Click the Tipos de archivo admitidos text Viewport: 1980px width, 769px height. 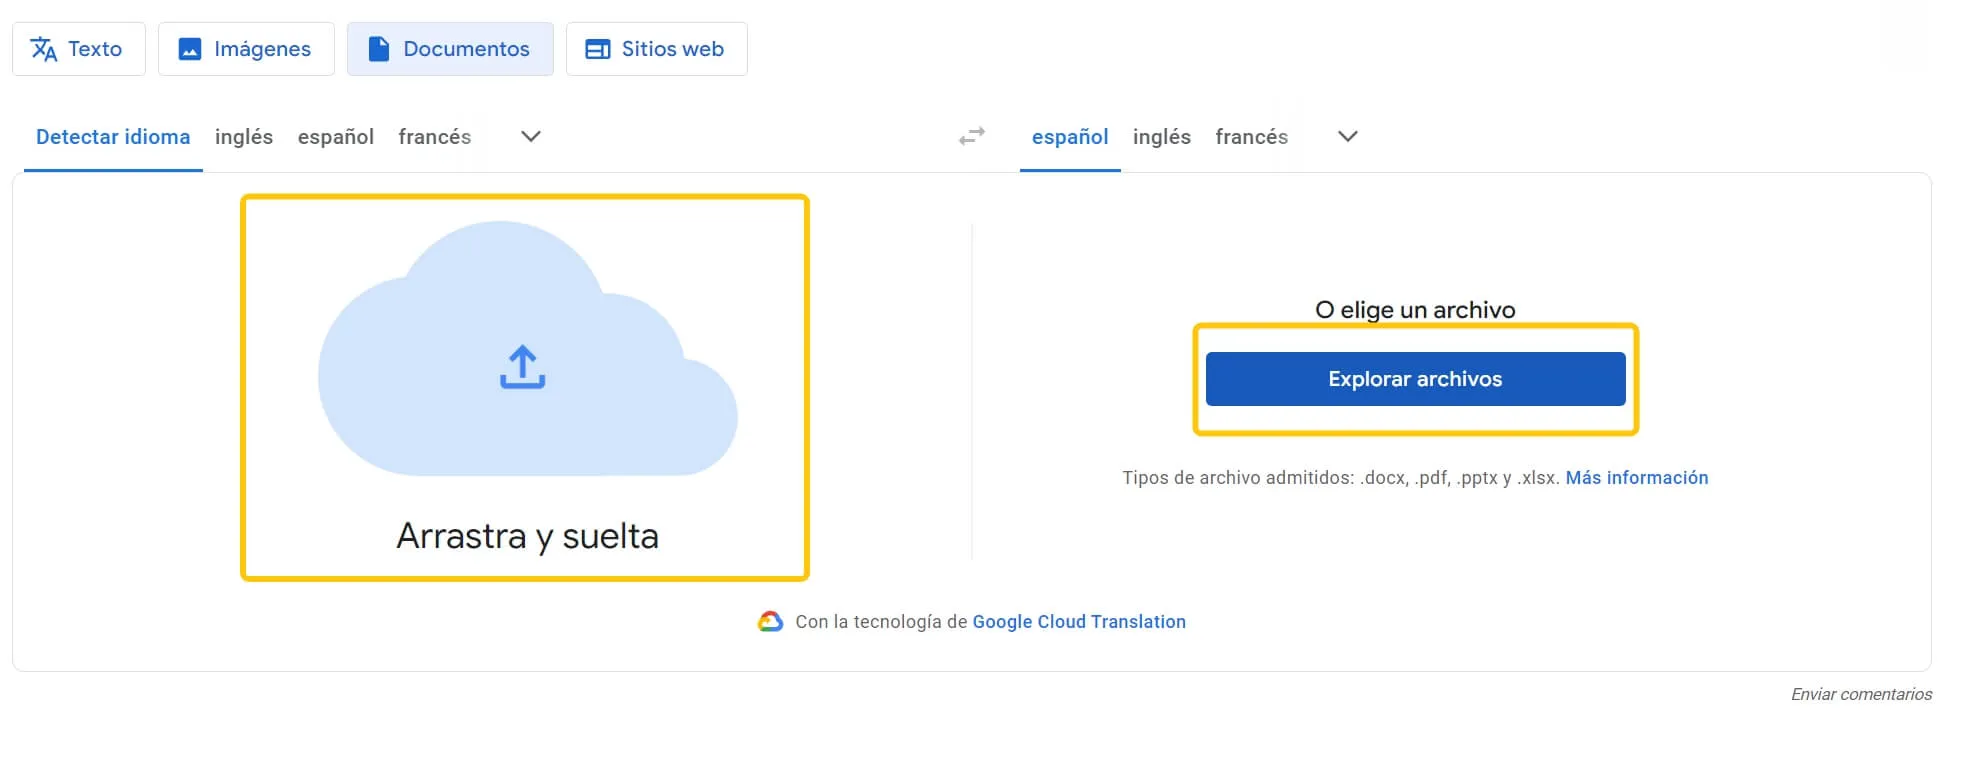(1340, 478)
